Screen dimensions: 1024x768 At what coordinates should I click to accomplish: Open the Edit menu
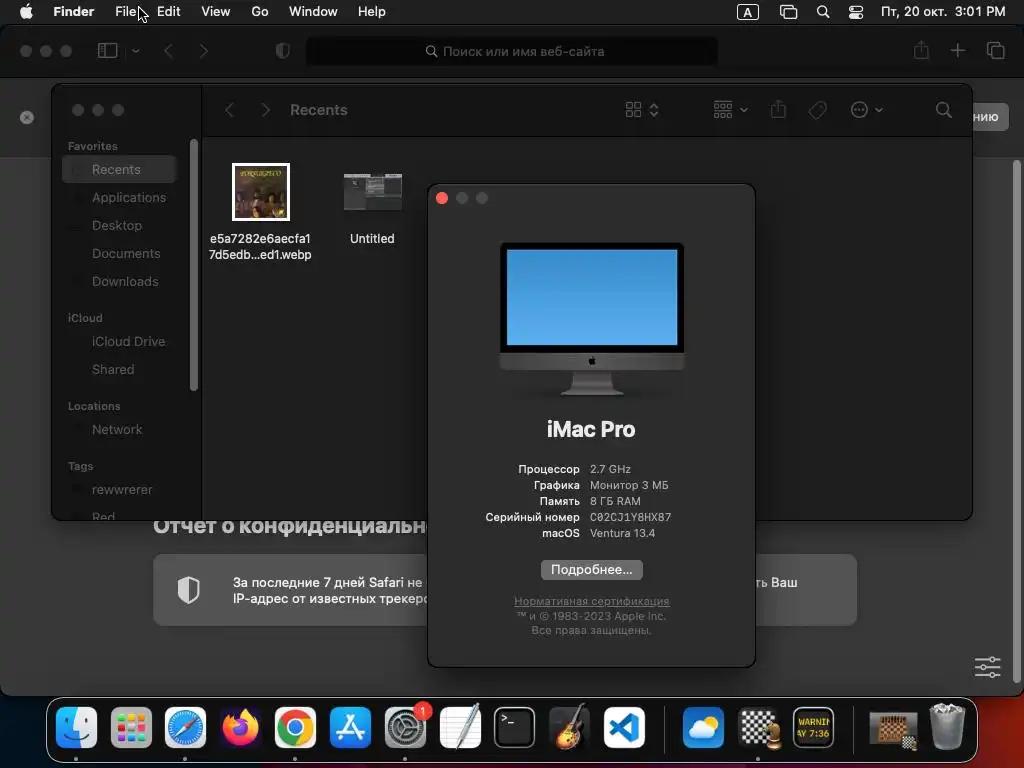tap(168, 12)
